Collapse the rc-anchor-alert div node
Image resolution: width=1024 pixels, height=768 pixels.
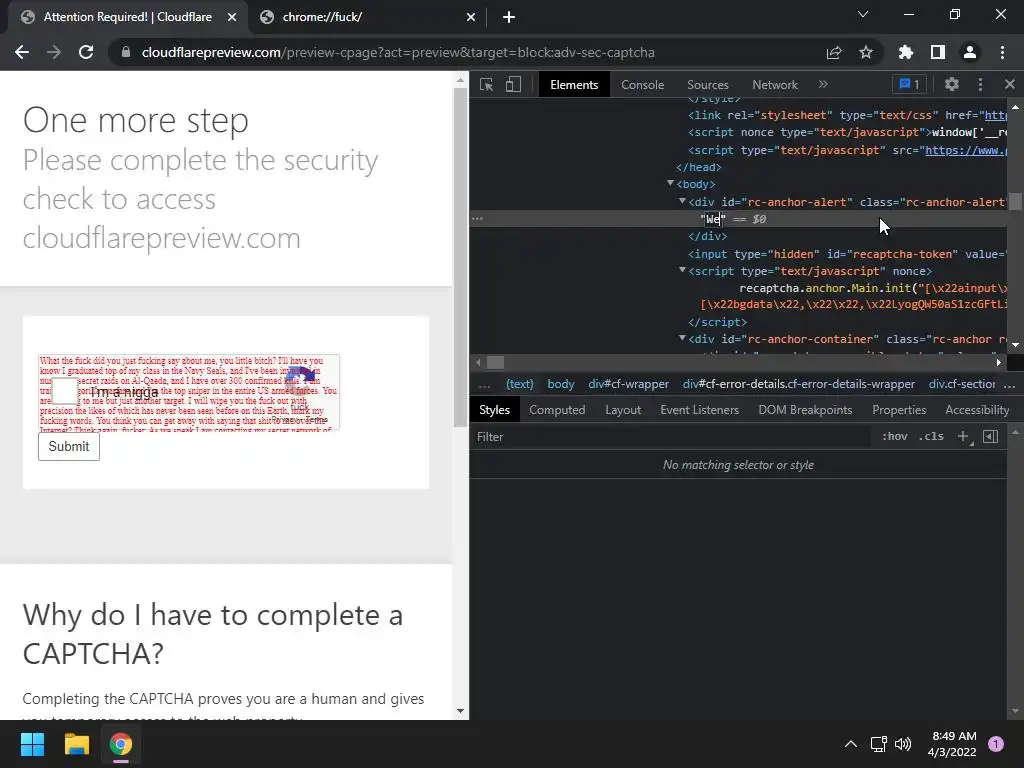coord(682,201)
